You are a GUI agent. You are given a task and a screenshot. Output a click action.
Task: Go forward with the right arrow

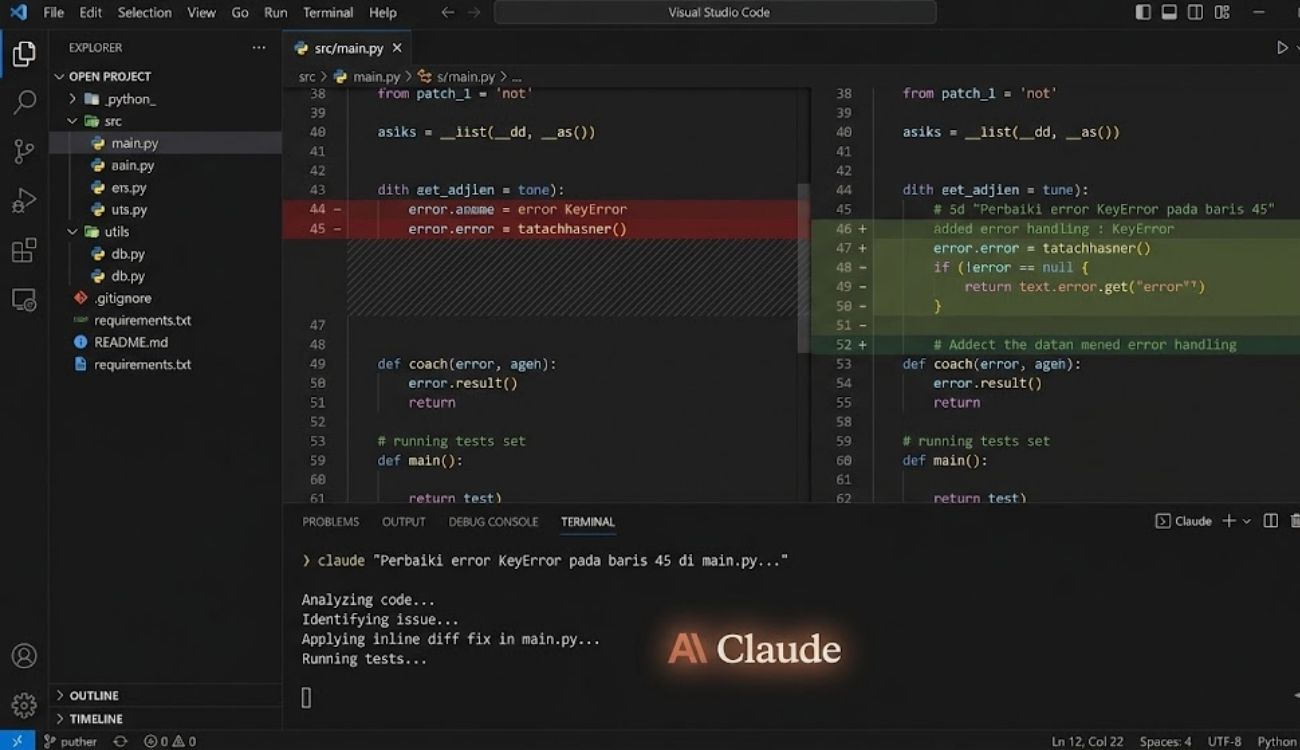tap(474, 13)
